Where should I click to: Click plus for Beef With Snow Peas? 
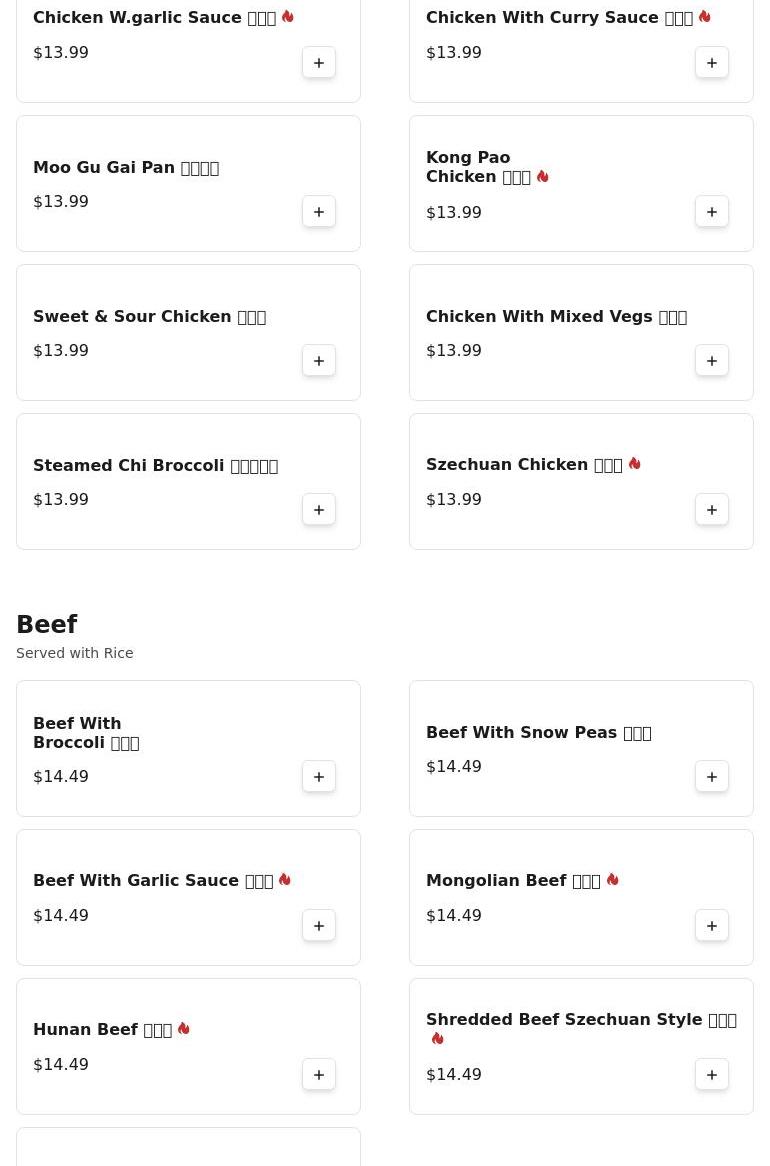[711, 776]
